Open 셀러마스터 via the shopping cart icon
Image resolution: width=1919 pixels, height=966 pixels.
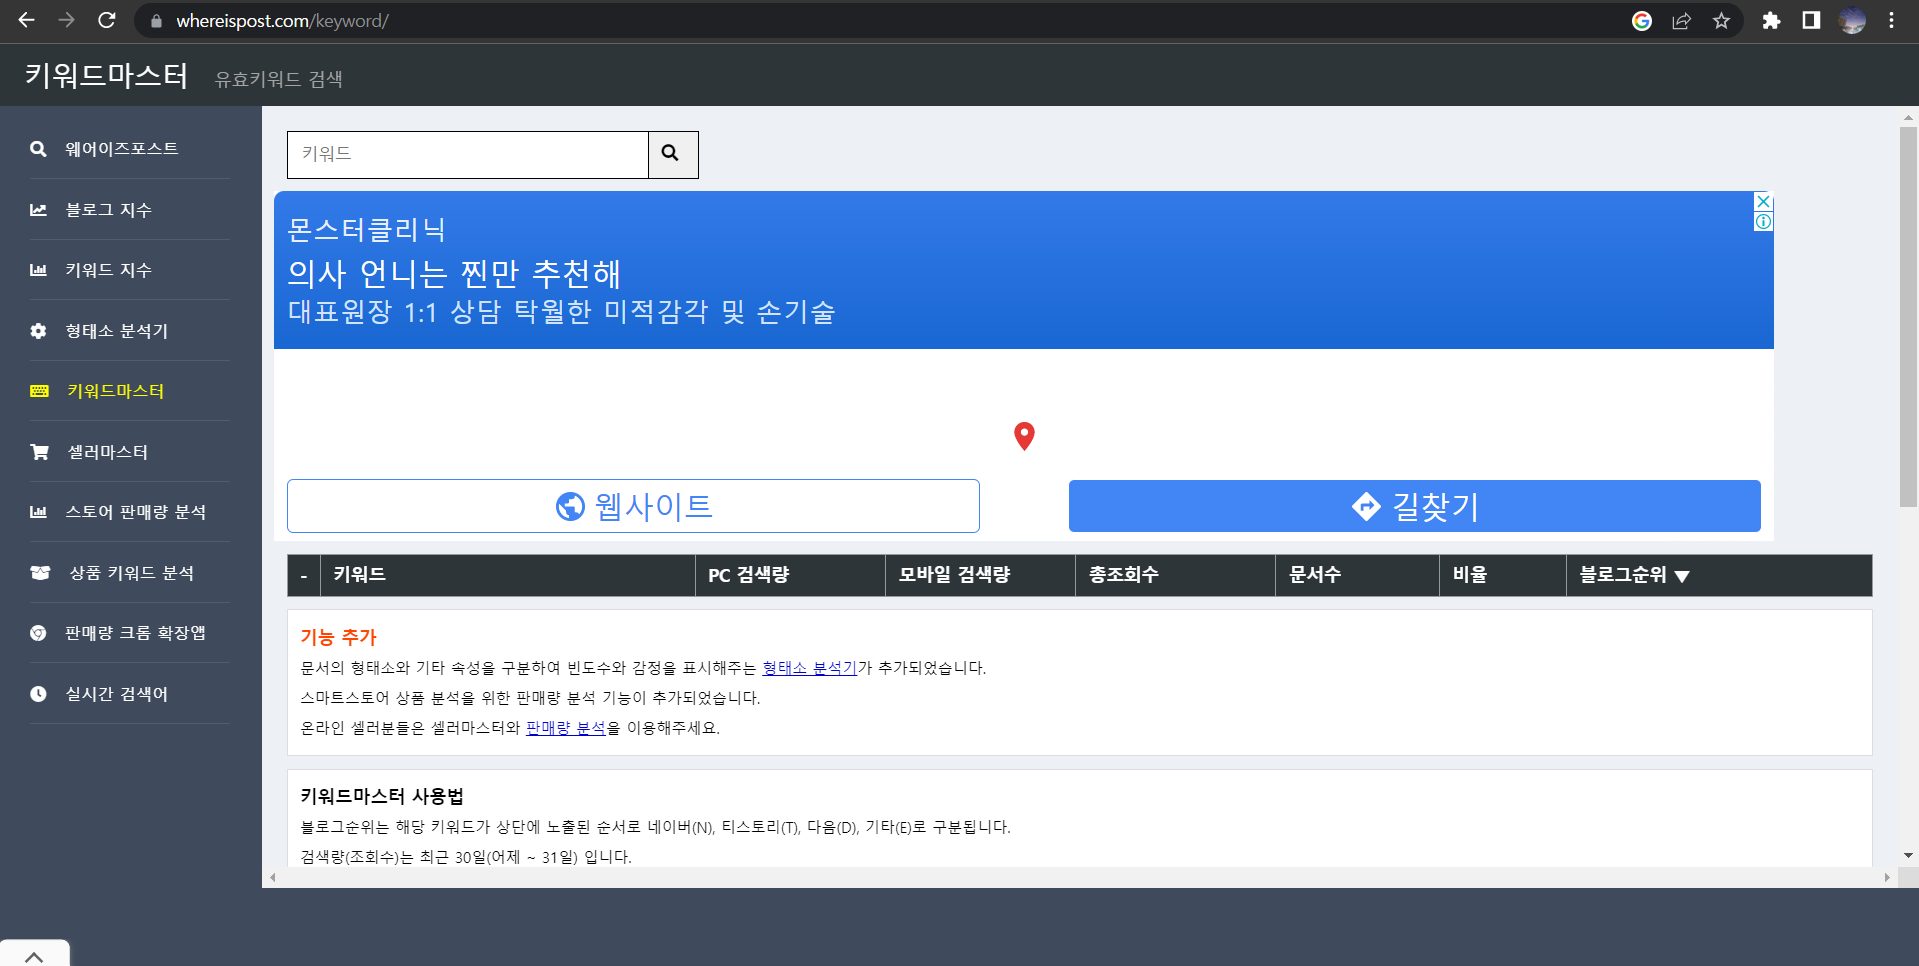click(x=38, y=451)
